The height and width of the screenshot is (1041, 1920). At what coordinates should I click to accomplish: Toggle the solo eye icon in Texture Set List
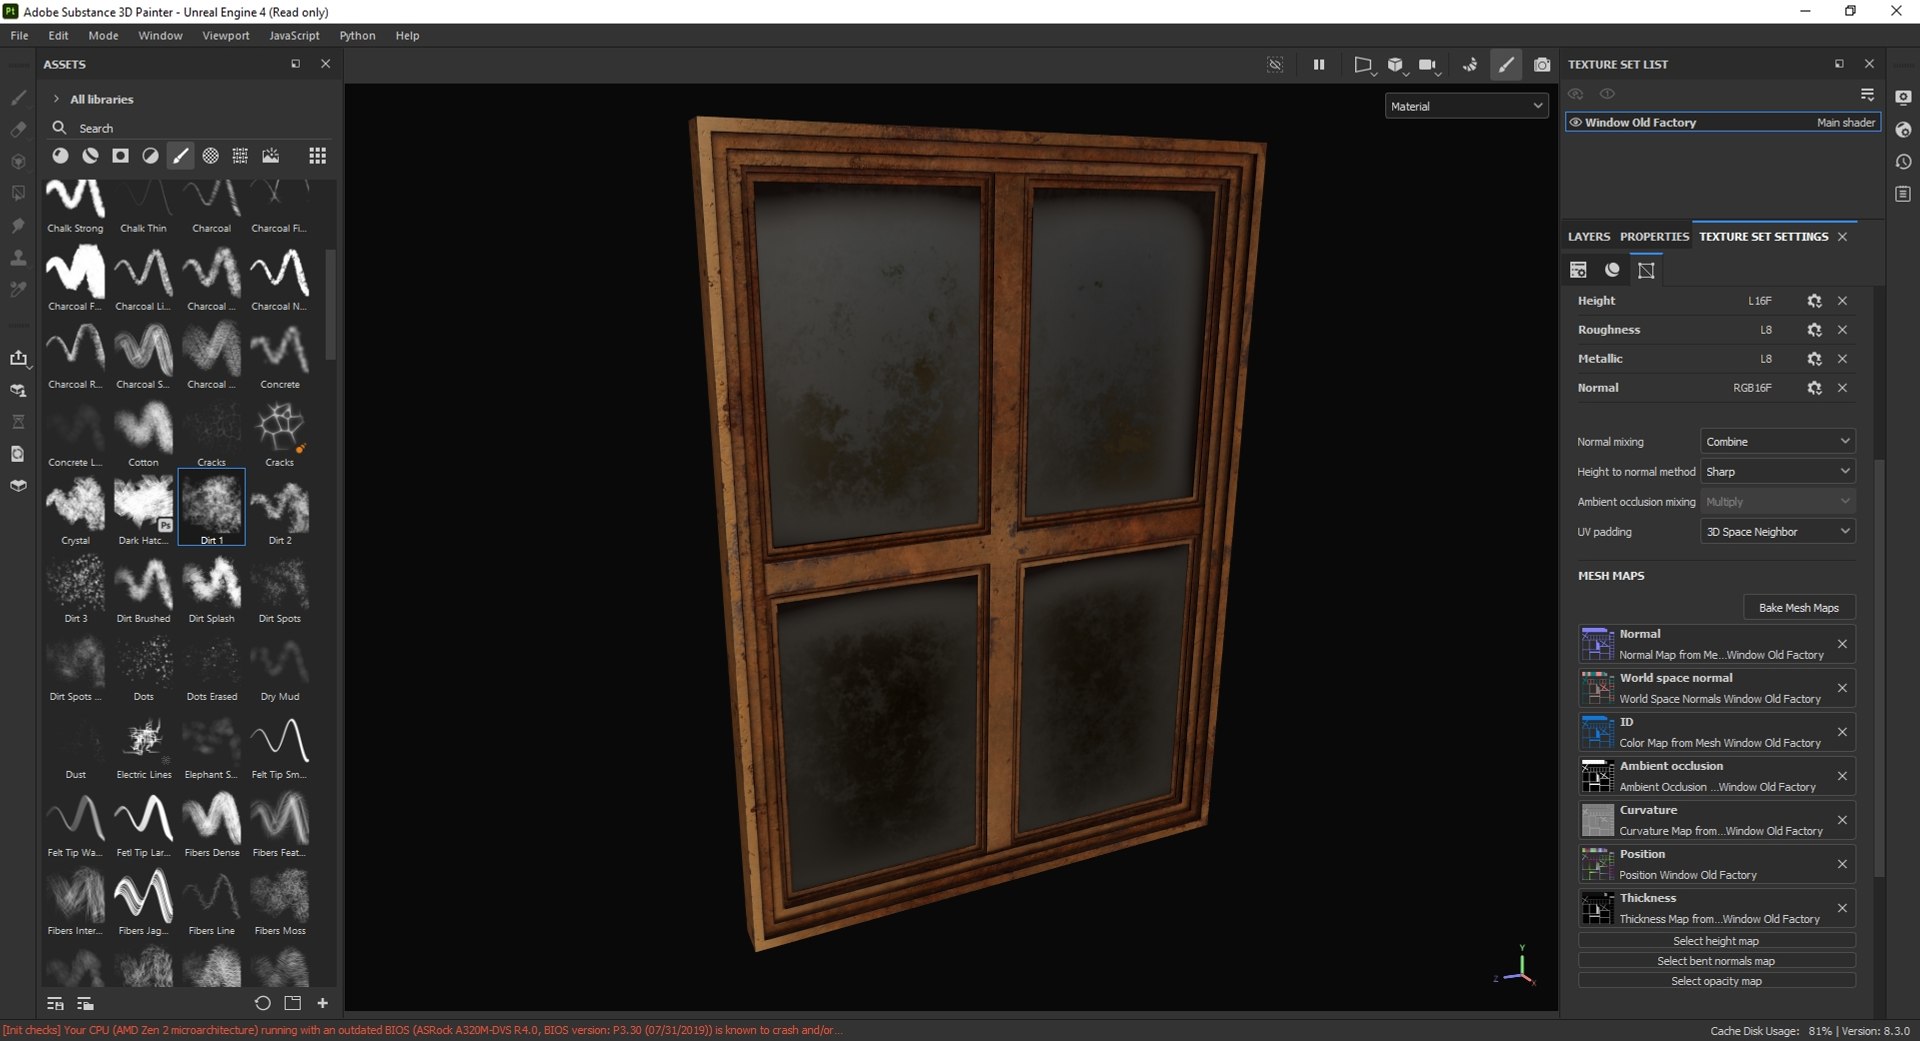click(x=1607, y=94)
